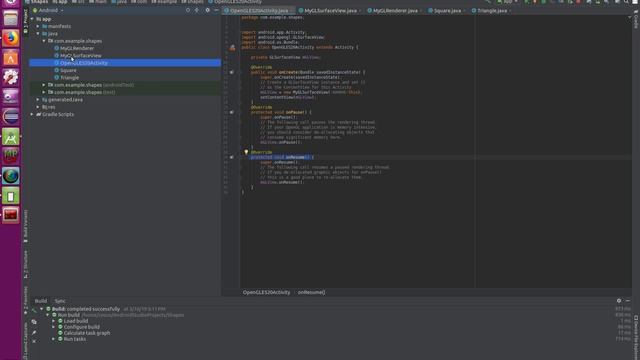This screenshot has width=640, height=360.
Task: Open the Files manager dock icon
Action: pyautogui.click(x=11, y=18)
